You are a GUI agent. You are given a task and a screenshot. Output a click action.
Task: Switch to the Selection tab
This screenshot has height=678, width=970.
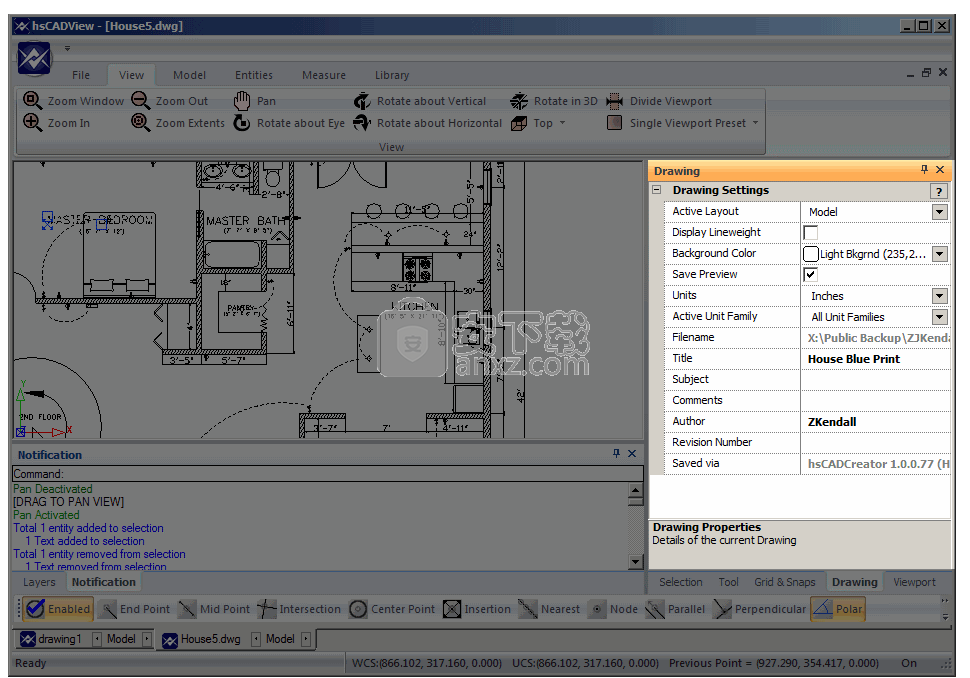pyautogui.click(x=680, y=582)
